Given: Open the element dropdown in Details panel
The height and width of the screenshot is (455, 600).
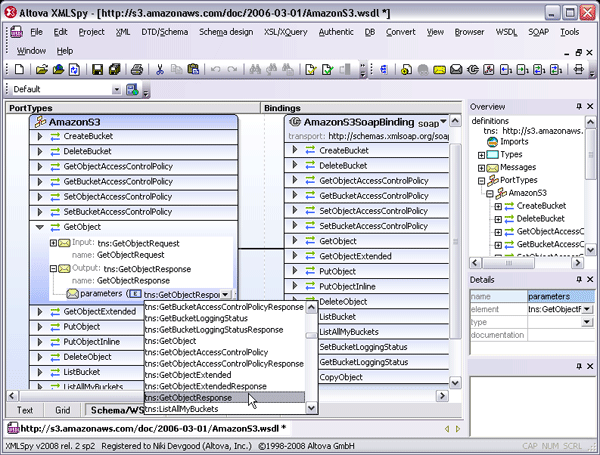Looking at the screenshot, I should pyautogui.click(x=587, y=309).
